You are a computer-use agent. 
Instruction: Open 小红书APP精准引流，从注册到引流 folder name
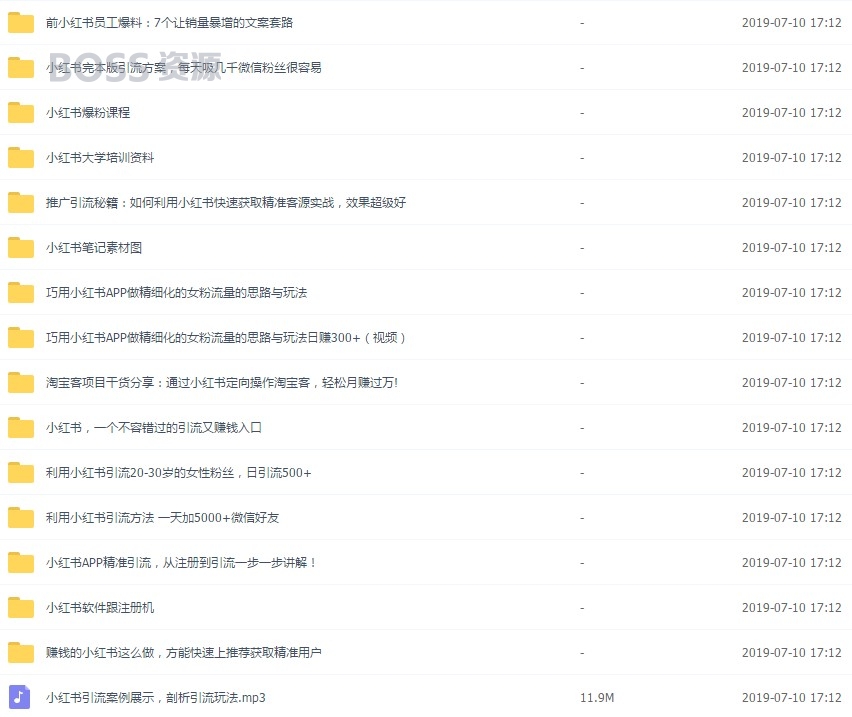point(181,563)
